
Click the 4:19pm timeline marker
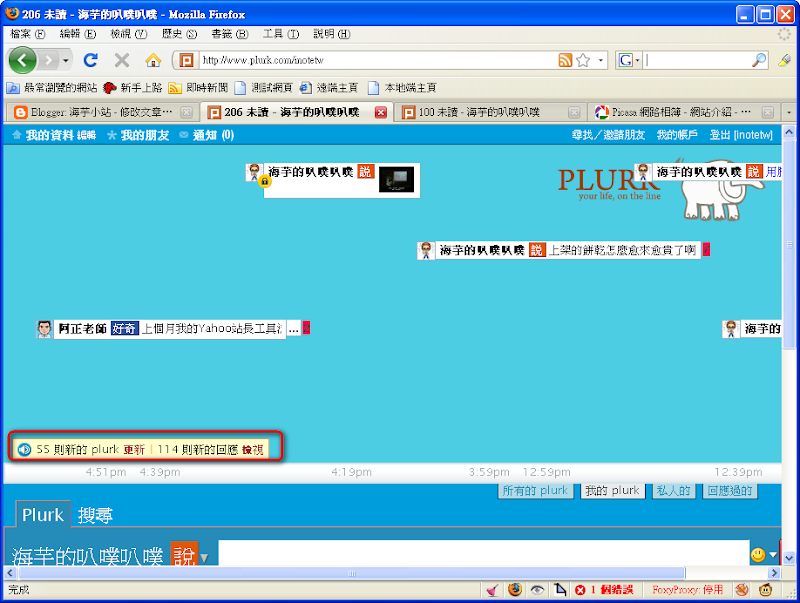click(x=352, y=472)
